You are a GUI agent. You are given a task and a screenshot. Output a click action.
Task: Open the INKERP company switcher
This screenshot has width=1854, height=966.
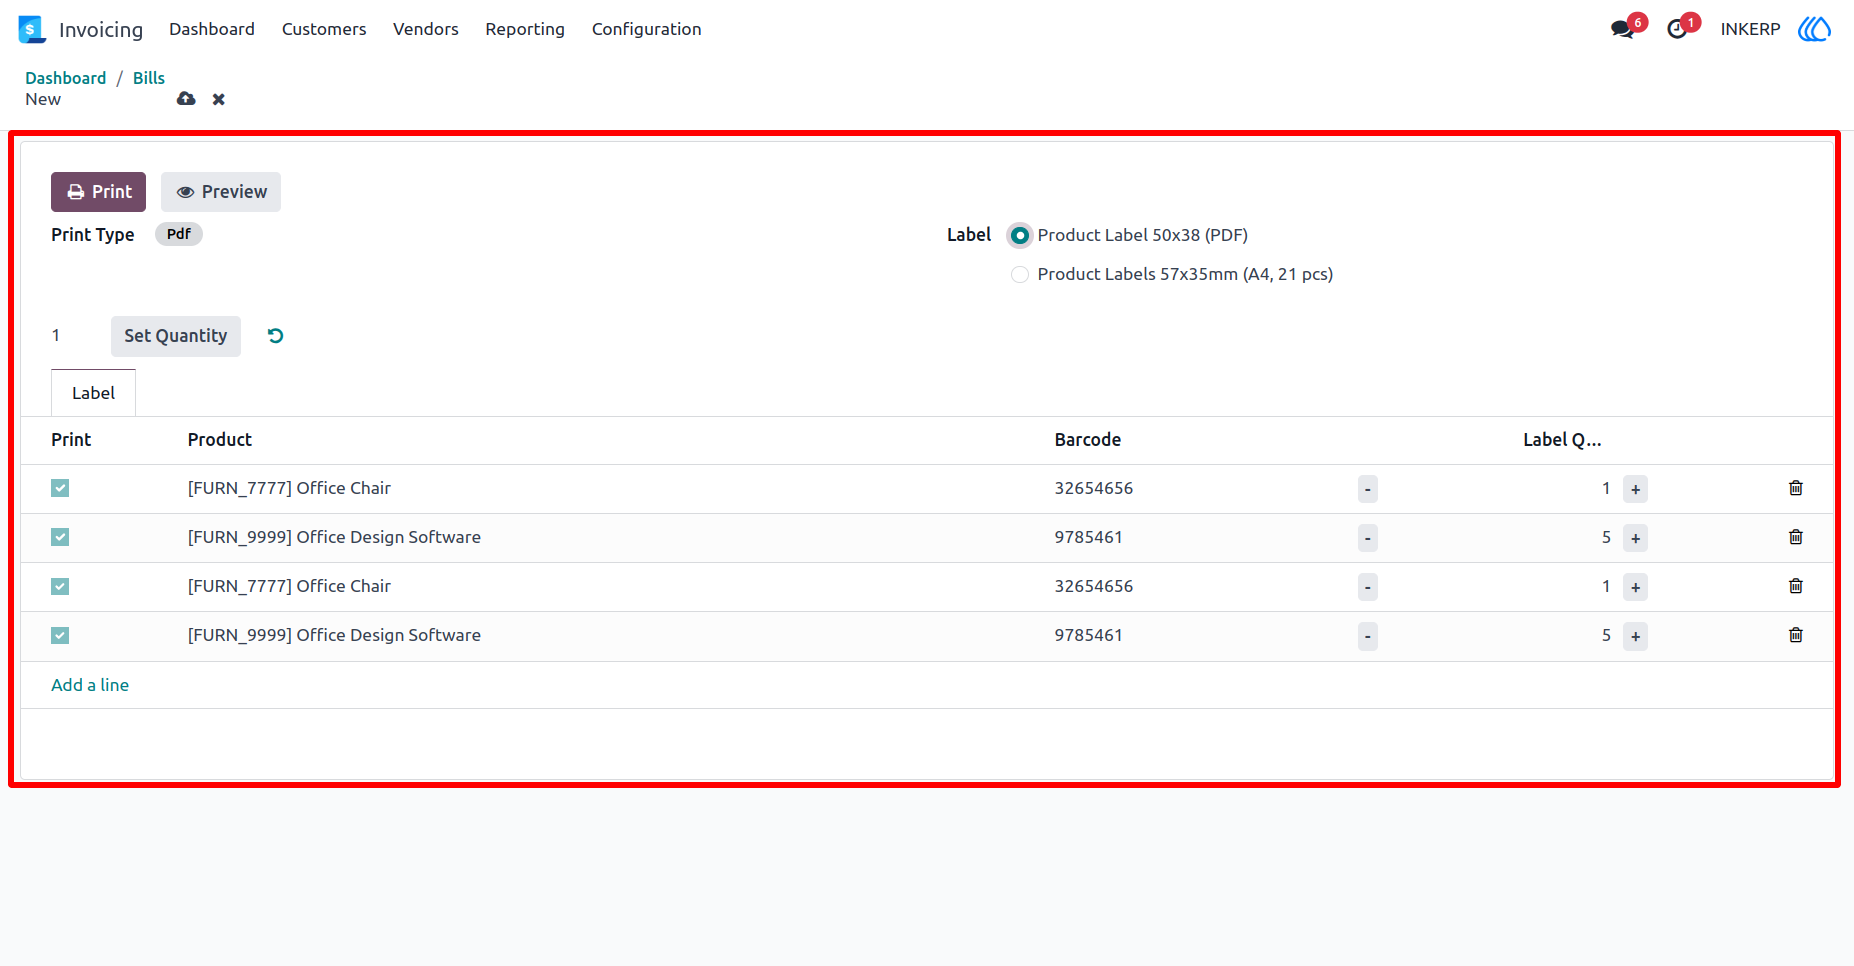coord(1750,29)
